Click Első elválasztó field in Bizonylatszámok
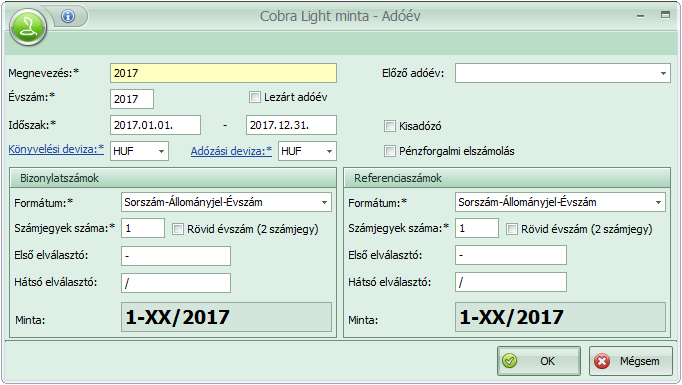The width and height of the screenshot is (682, 385). pos(176,256)
